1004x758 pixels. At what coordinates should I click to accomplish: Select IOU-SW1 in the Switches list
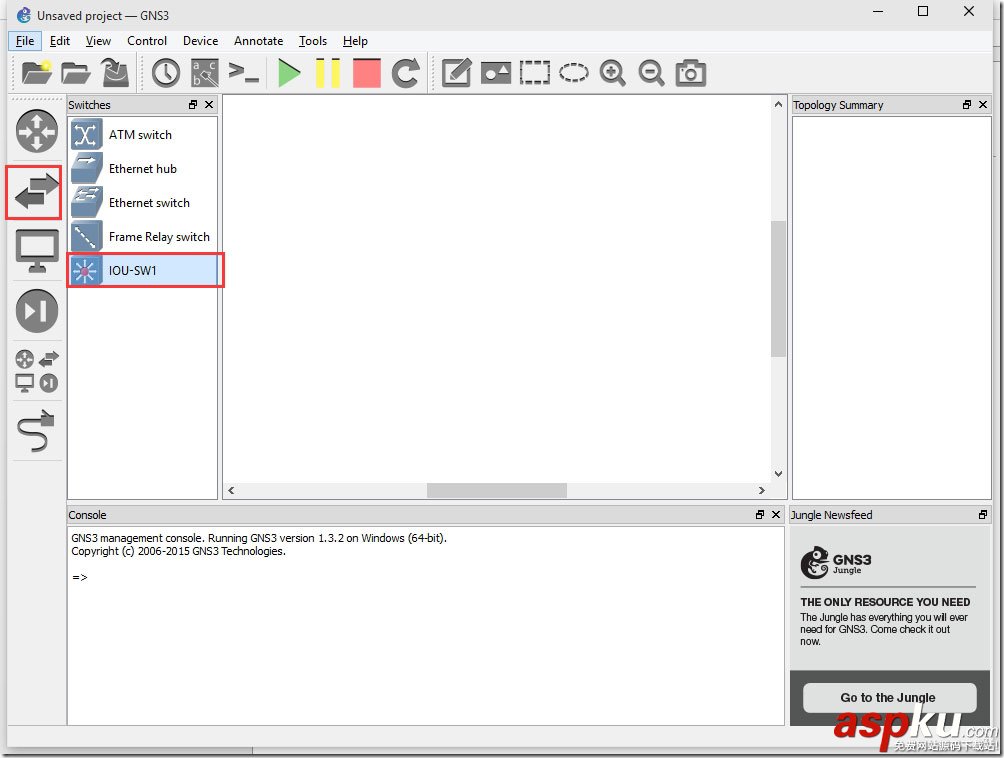(x=132, y=270)
